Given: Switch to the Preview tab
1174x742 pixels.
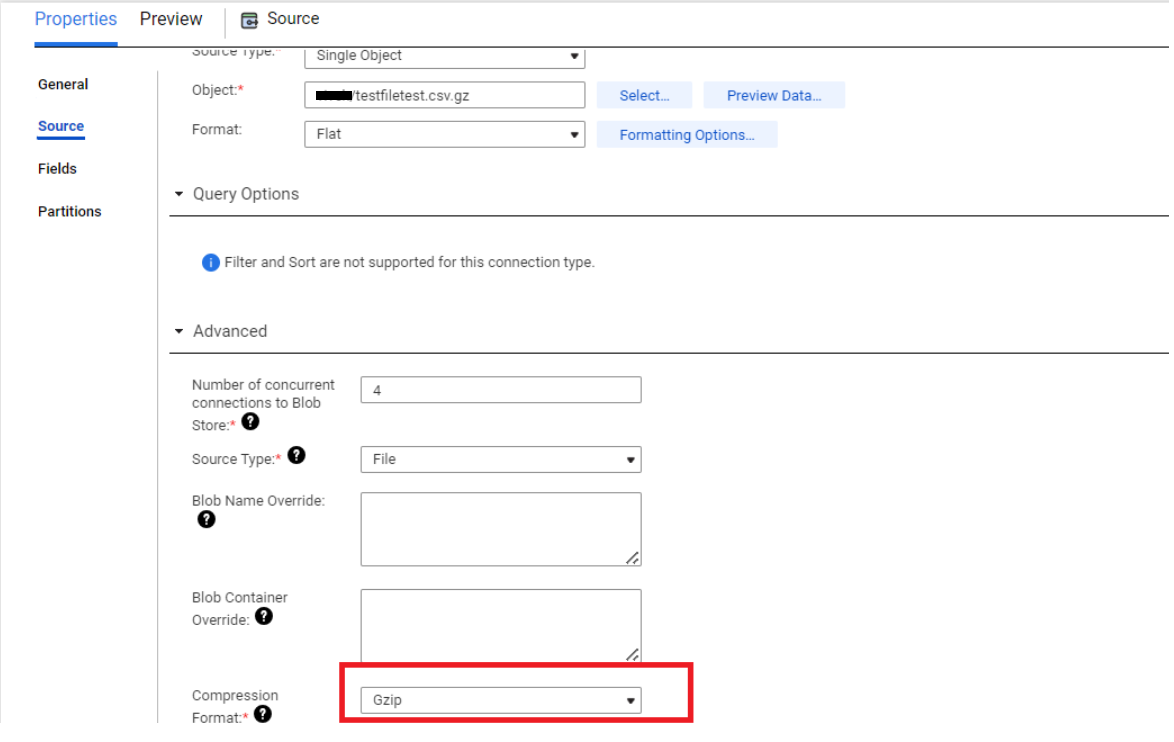Looking at the screenshot, I should (x=171, y=19).
